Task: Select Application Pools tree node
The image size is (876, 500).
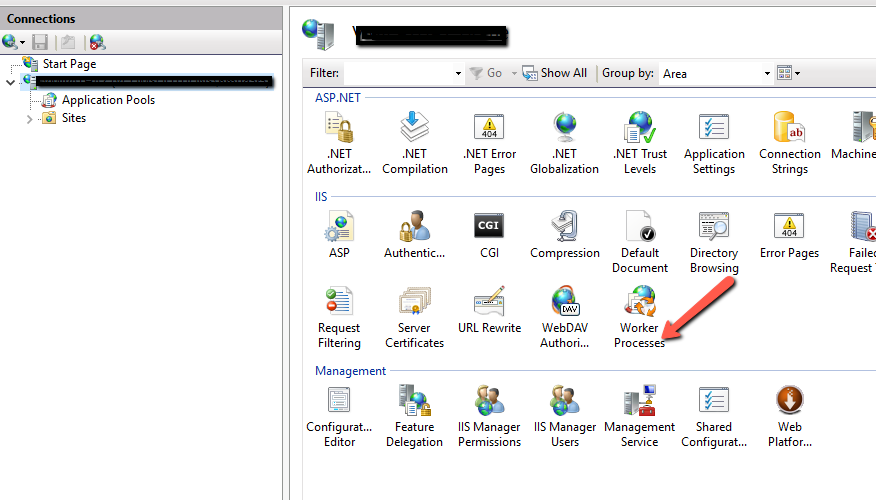Action: (x=108, y=100)
